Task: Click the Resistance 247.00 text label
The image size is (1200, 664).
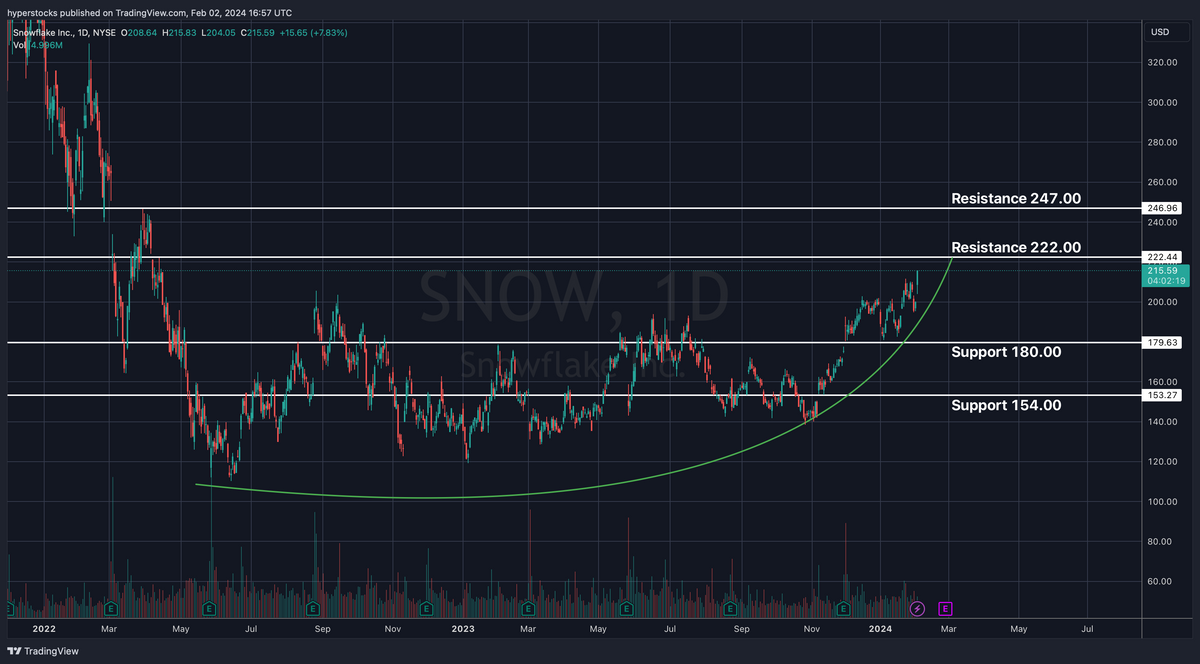Action: pos(1015,198)
